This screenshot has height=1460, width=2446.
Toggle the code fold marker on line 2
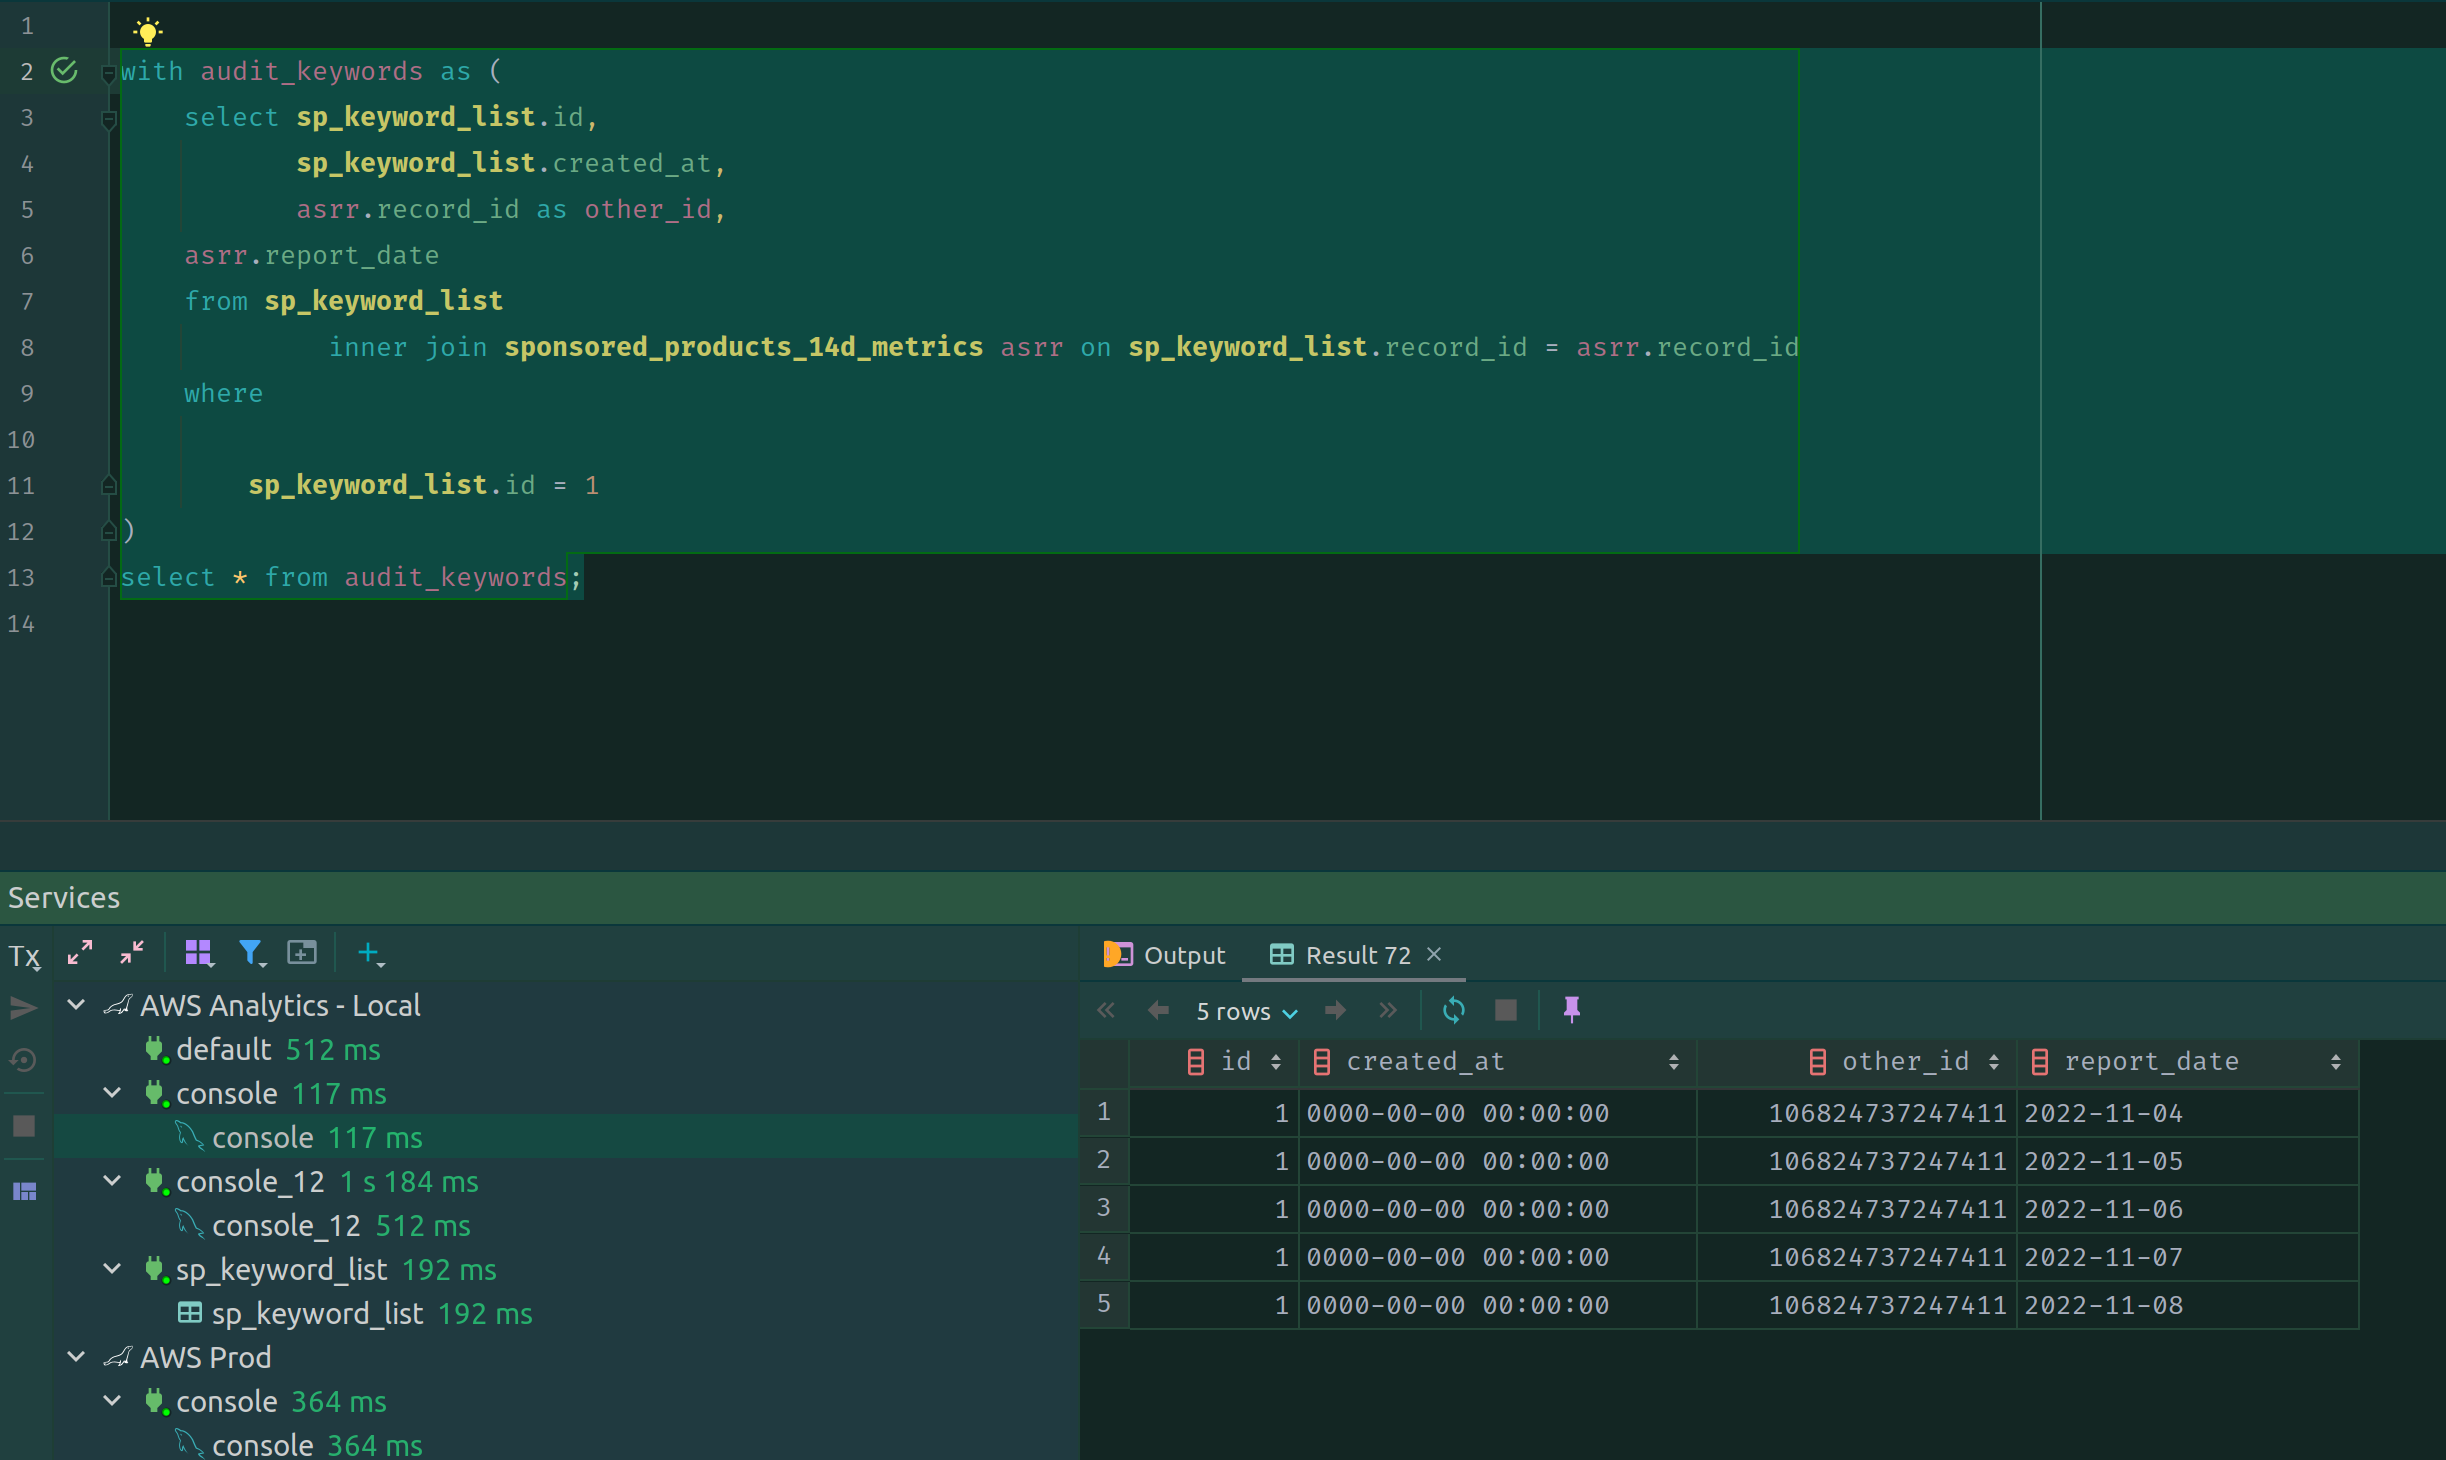click(109, 73)
